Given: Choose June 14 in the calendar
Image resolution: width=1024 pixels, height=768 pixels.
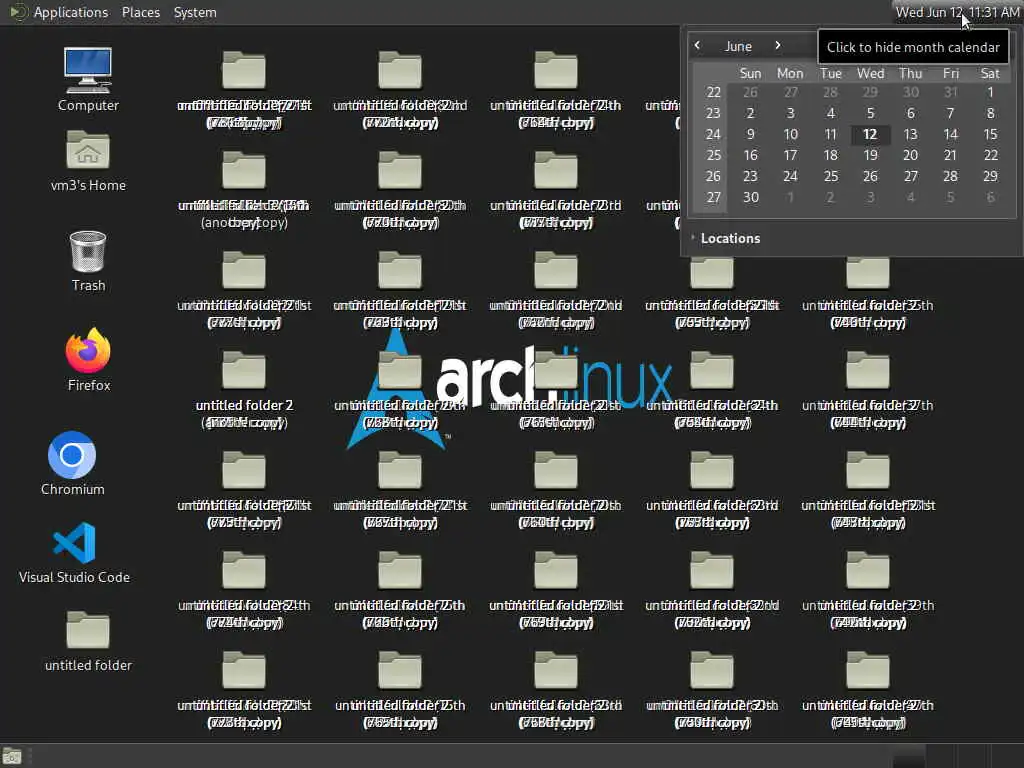Looking at the screenshot, I should (x=950, y=134).
